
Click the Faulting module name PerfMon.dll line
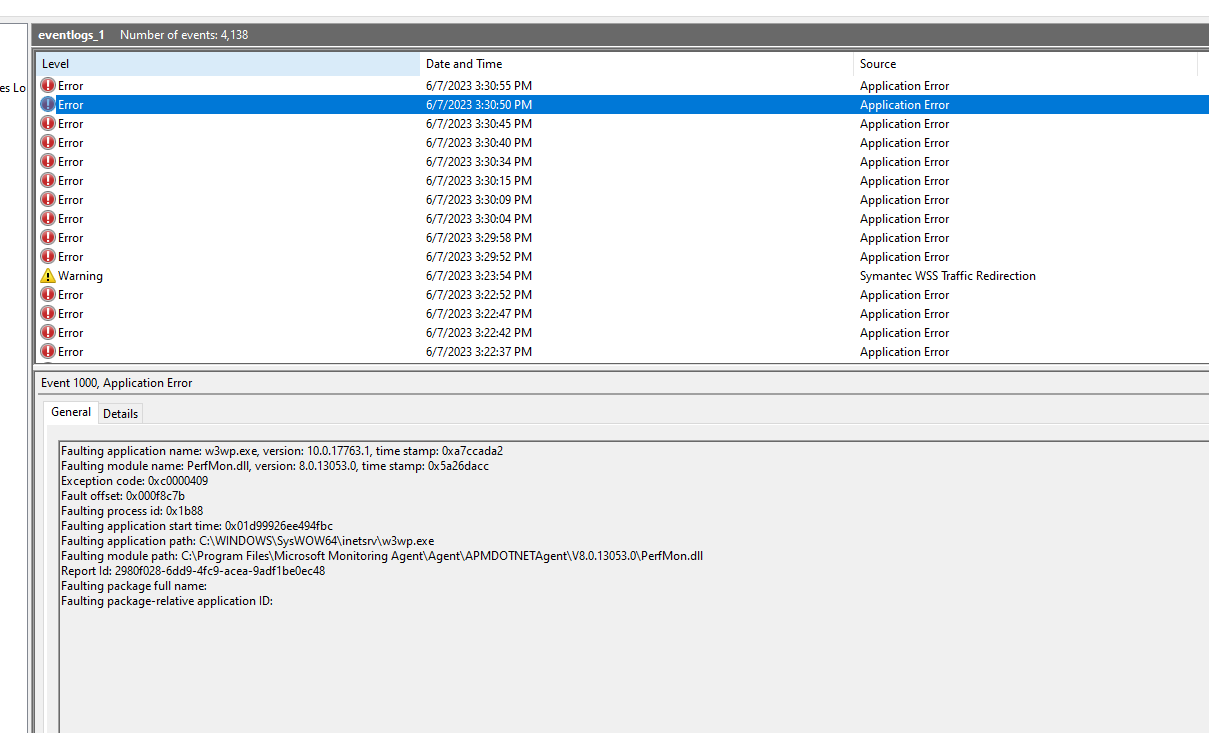click(275, 466)
